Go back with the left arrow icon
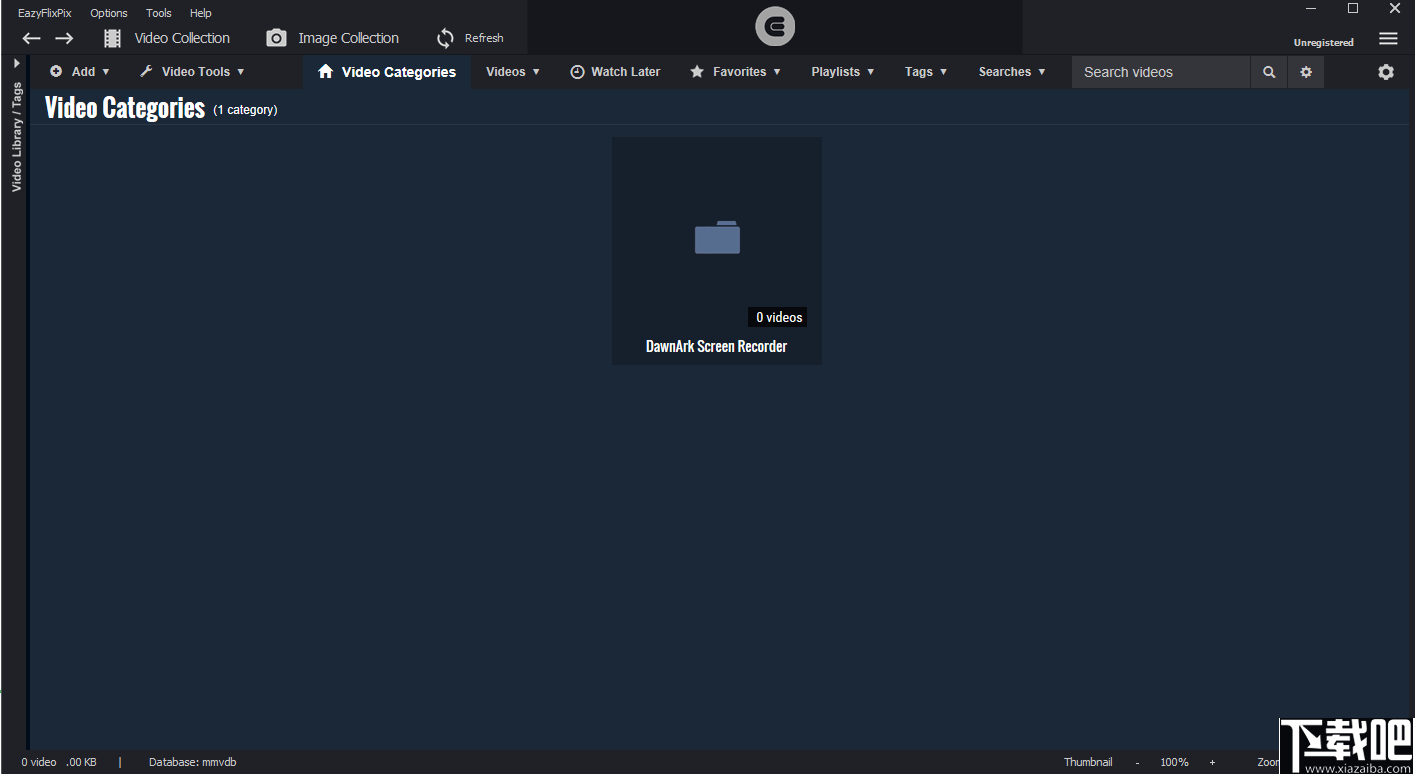1415x774 pixels. [x=32, y=38]
